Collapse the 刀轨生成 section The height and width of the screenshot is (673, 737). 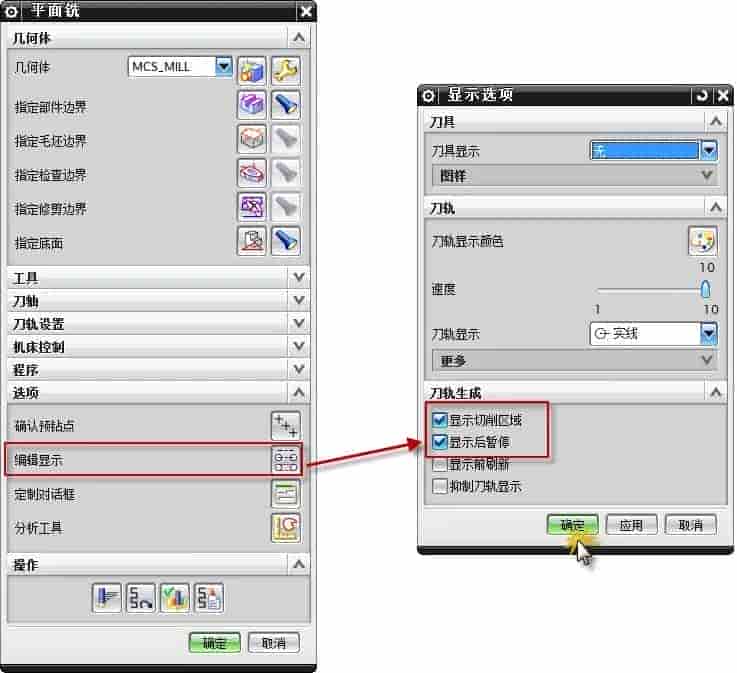tap(715, 392)
